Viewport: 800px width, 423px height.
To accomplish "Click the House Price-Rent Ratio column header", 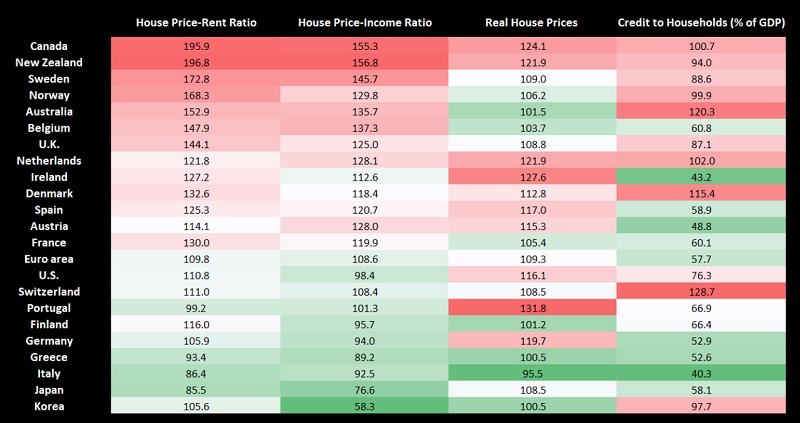I will tap(195, 21).
